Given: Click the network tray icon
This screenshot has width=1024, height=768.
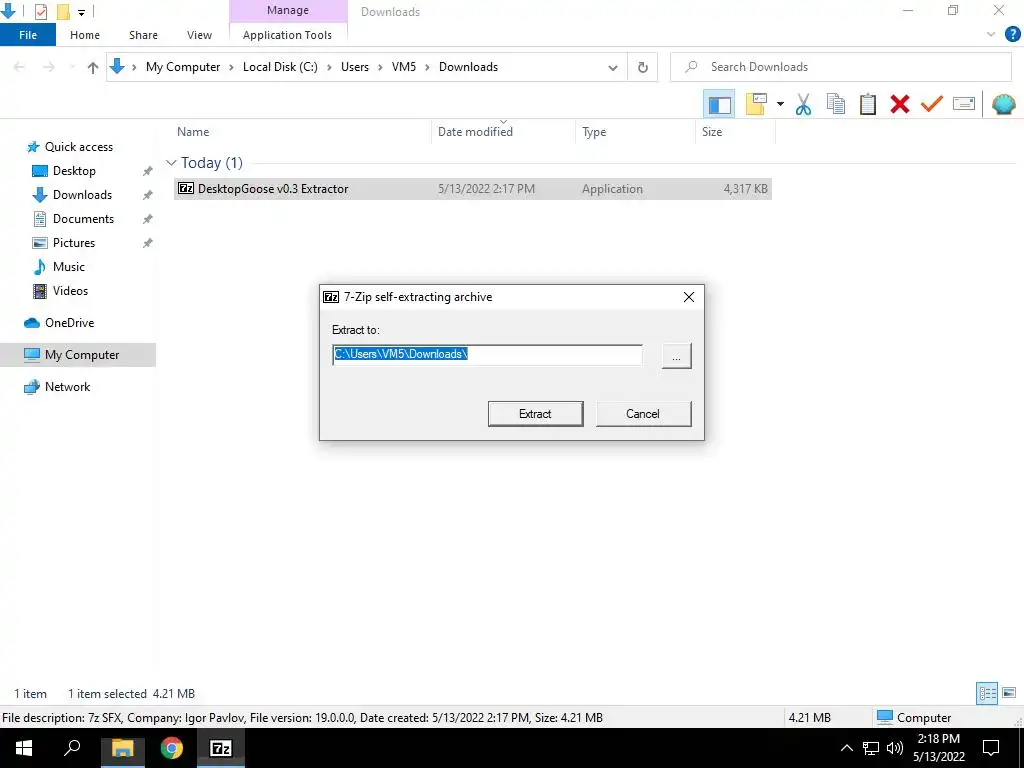Looking at the screenshot, I should (x=871, y=748).
